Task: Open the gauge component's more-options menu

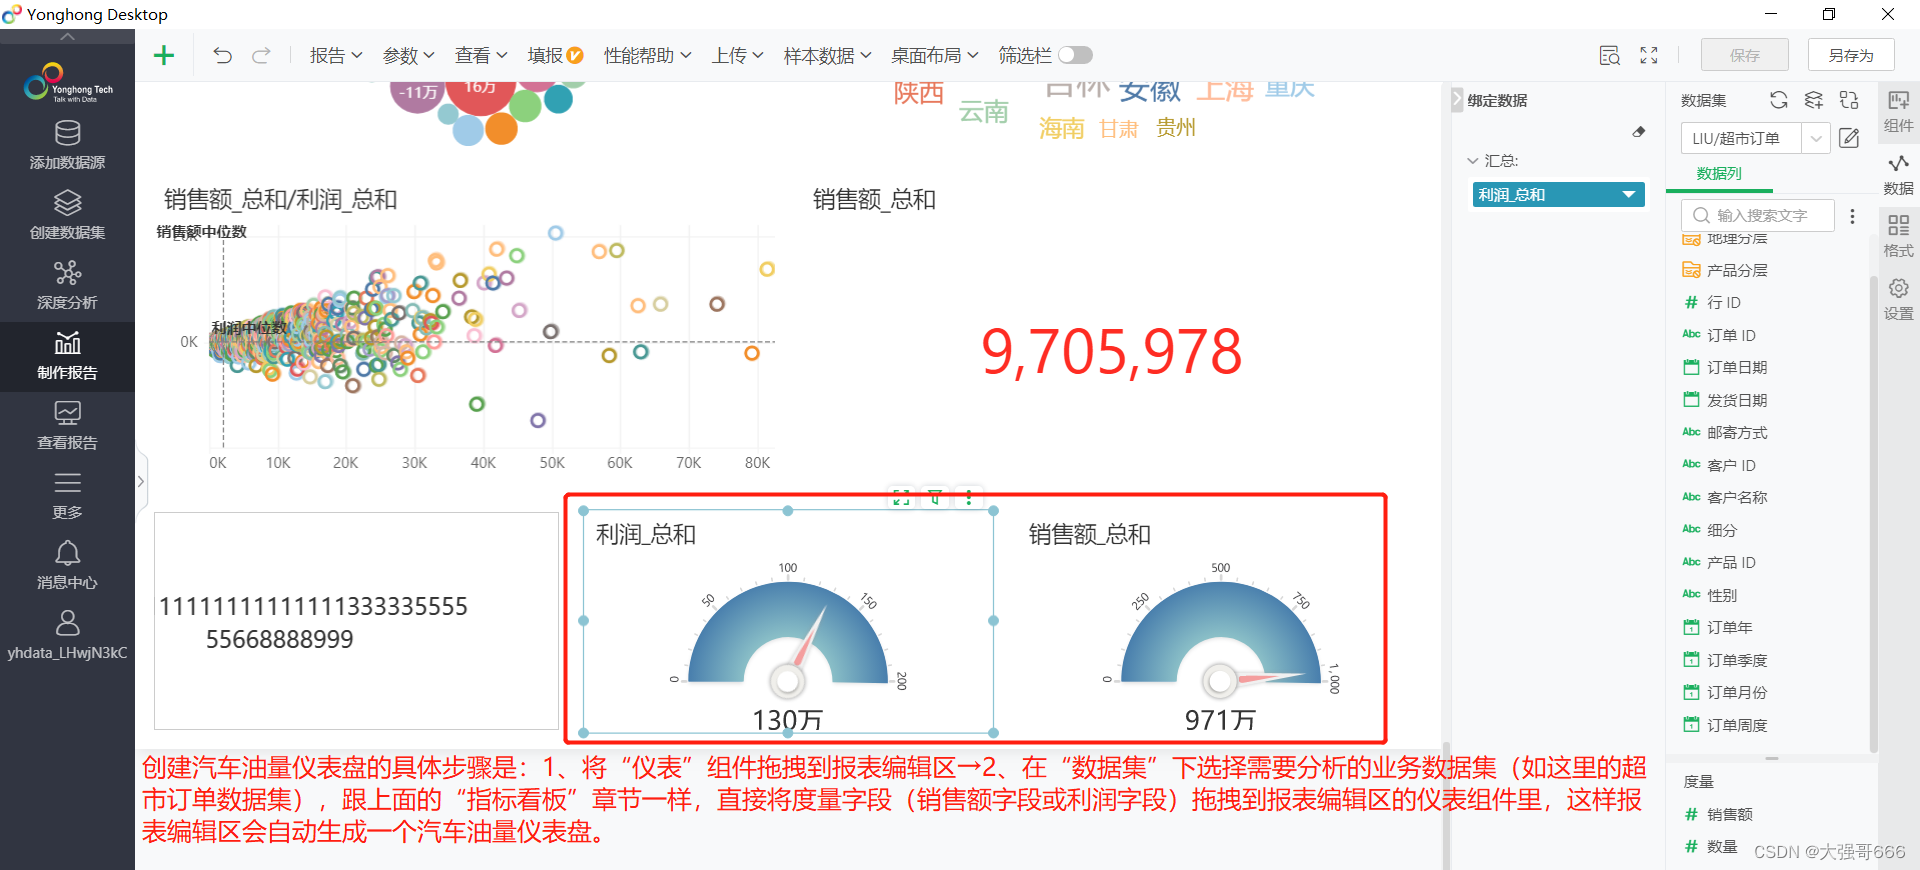Action: pyautogui.click(x=968, y=497)
